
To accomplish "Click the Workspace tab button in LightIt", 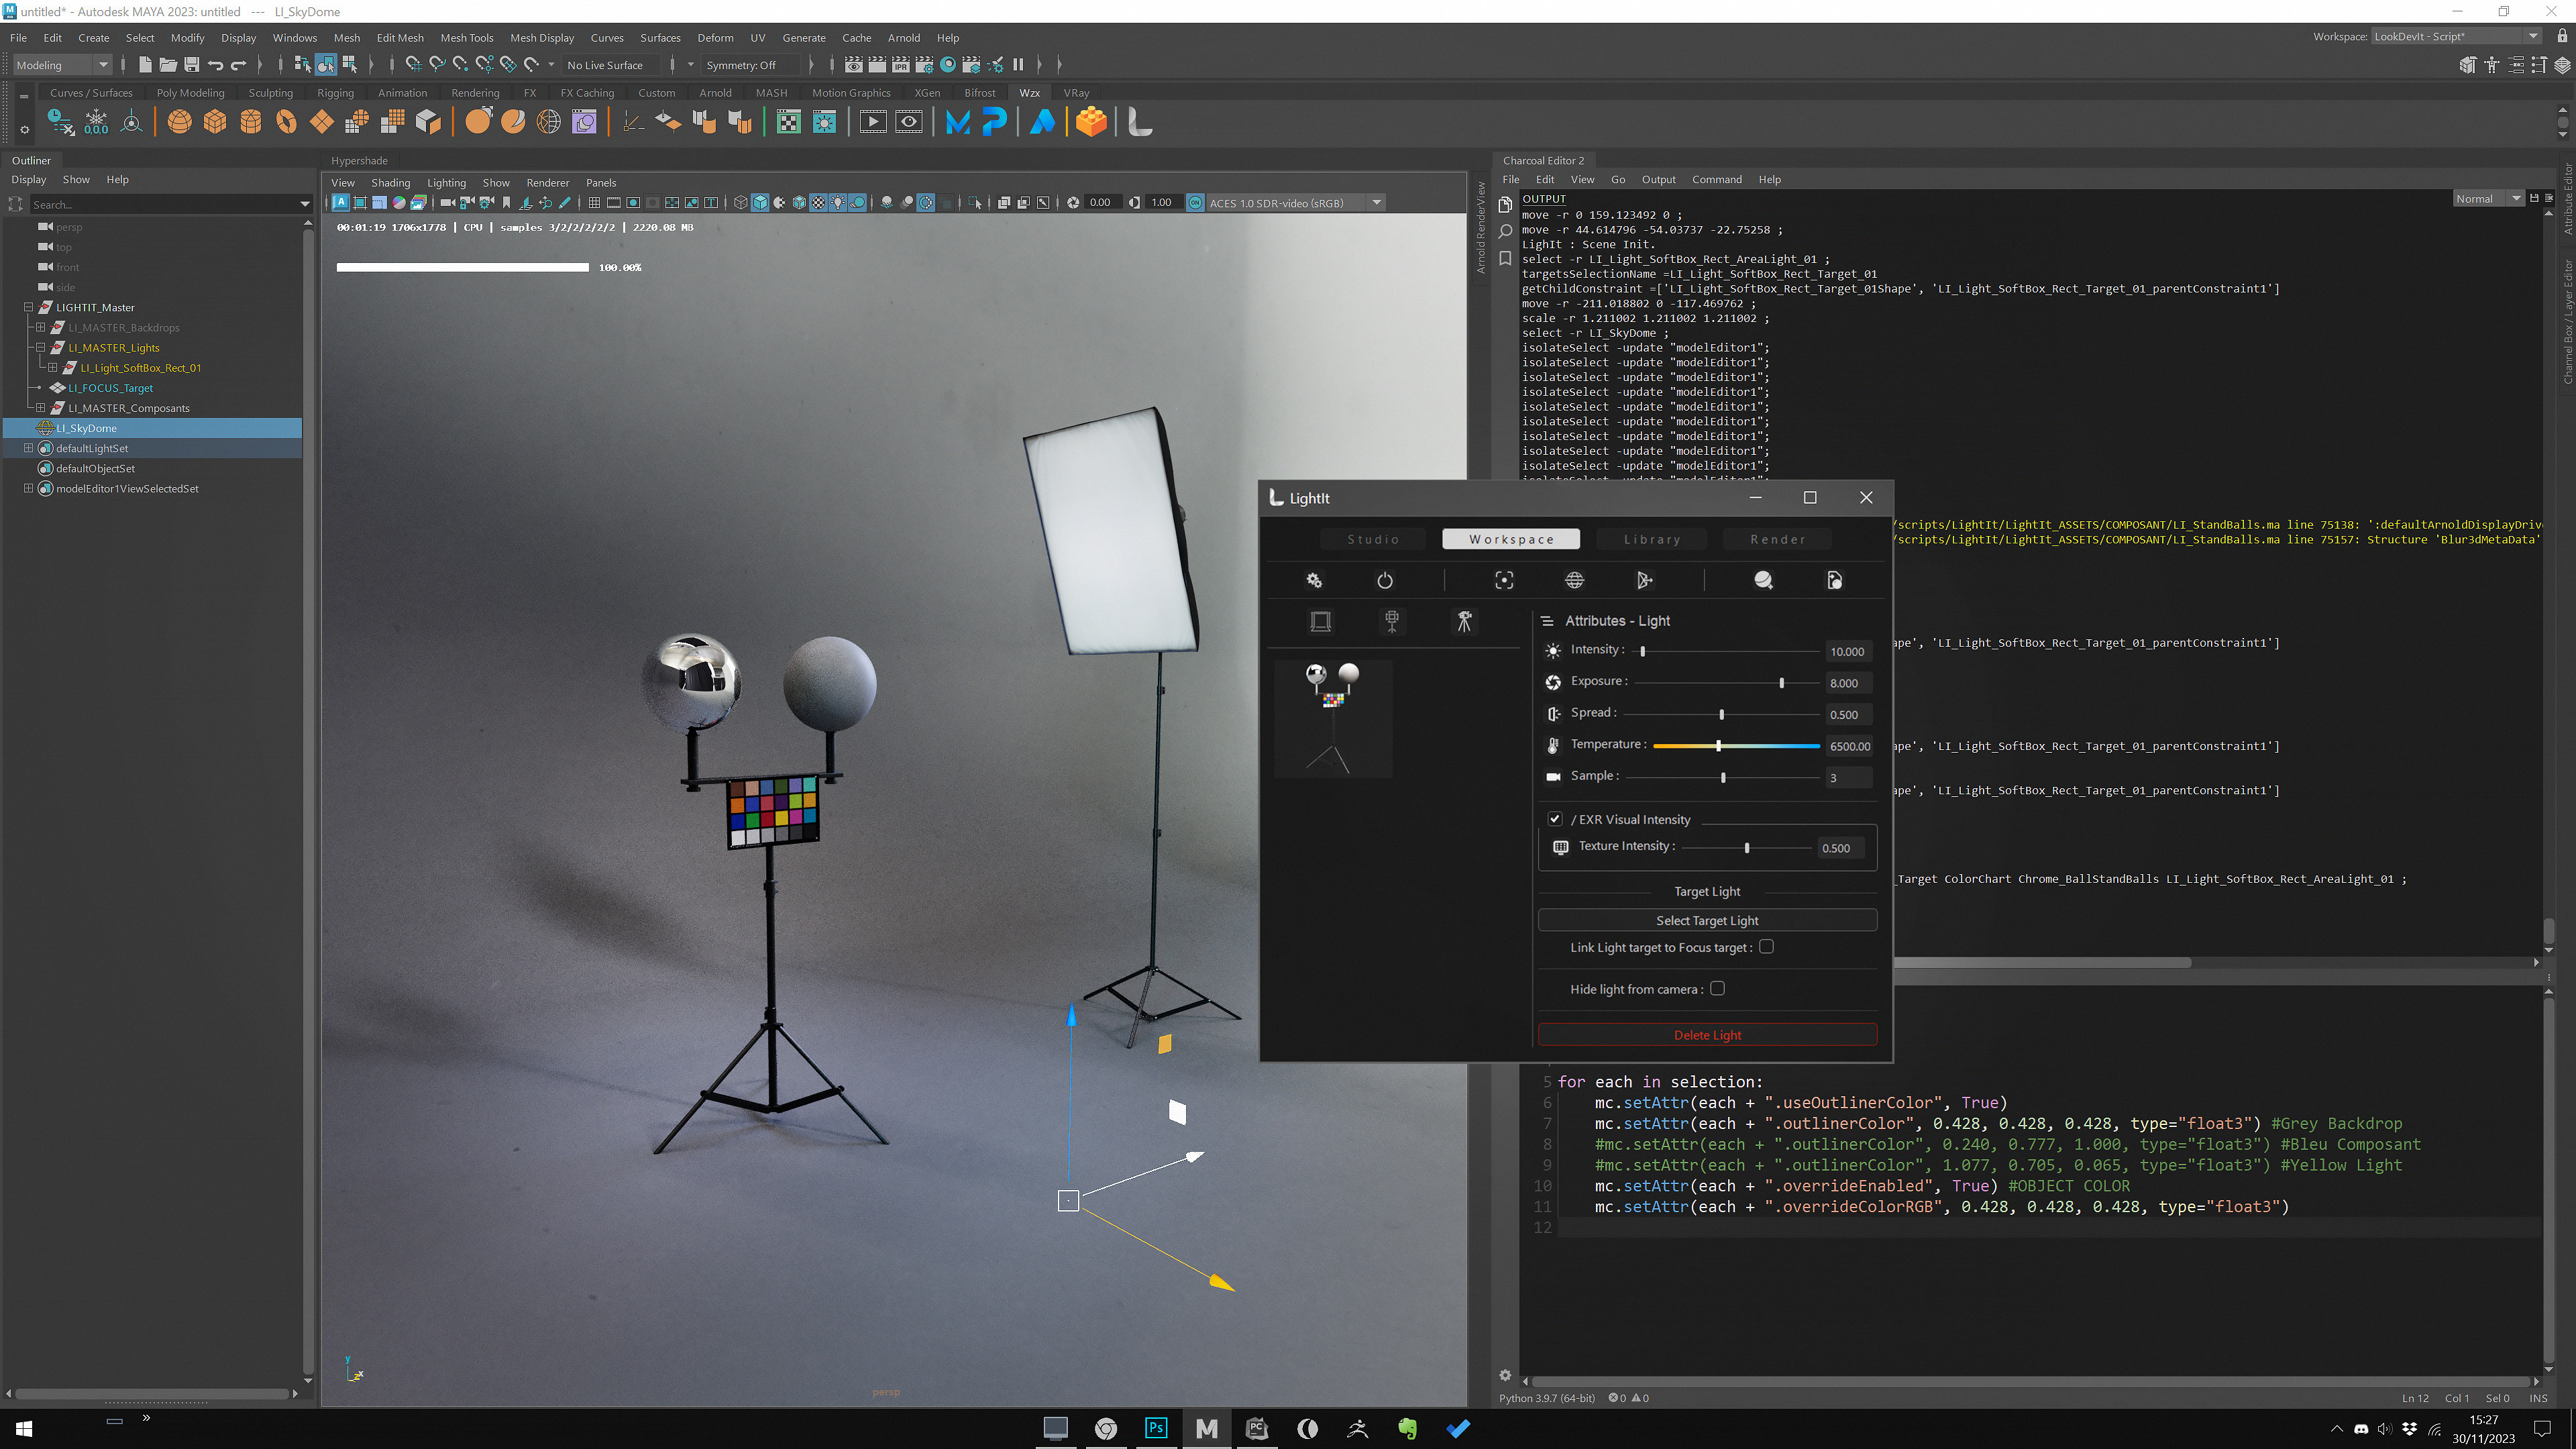I will [x=1511, y=539].
